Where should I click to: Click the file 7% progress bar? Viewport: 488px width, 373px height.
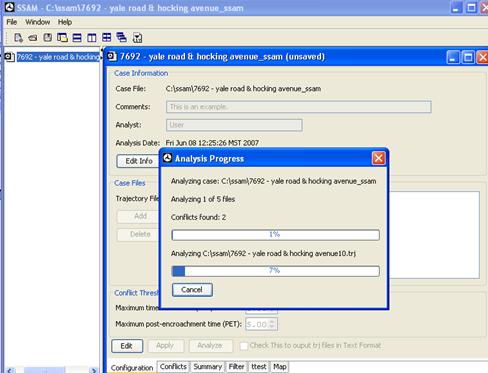(275, 271)
